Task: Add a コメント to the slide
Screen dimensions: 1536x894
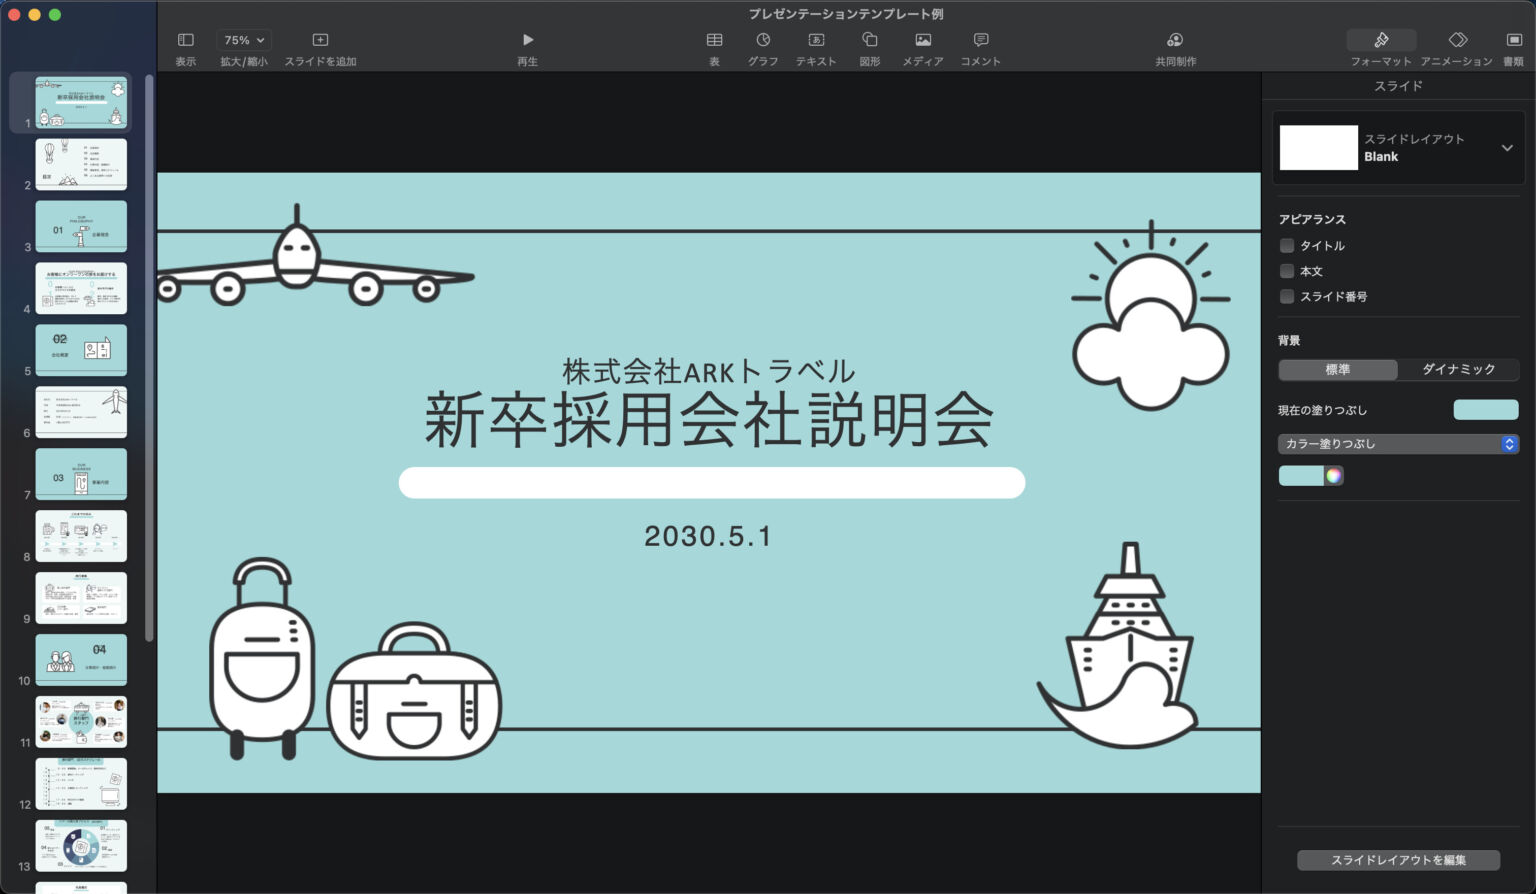Action: point(980,45)
